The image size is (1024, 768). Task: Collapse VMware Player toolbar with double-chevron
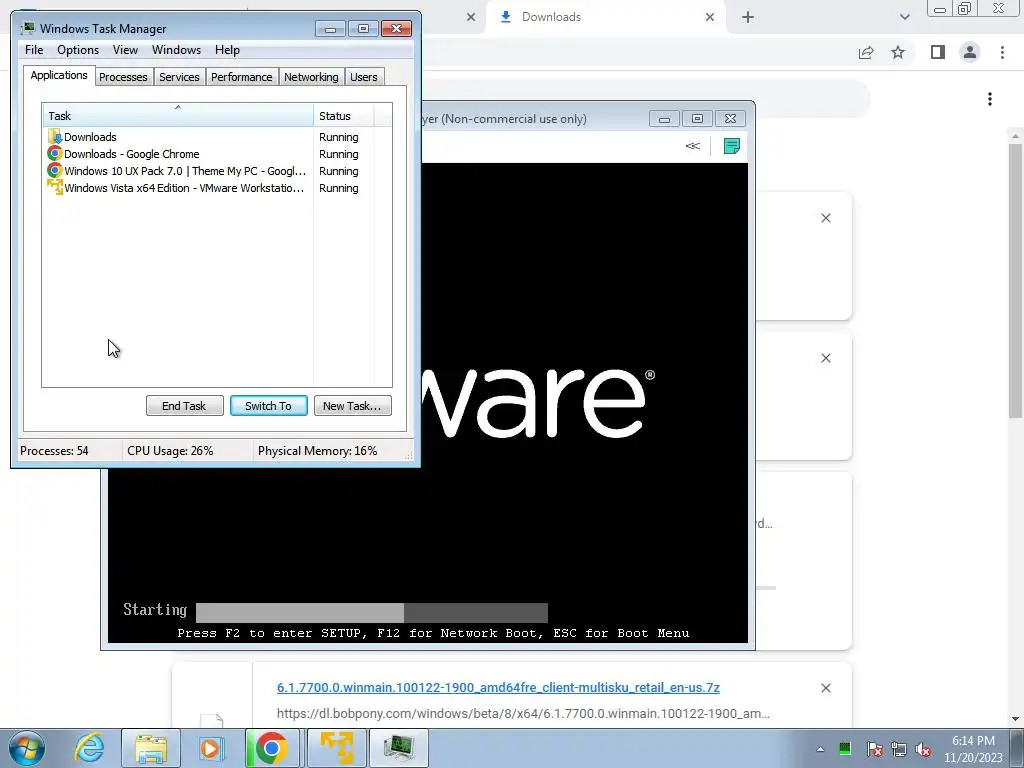pyautogui.click(x=692, y=146)
